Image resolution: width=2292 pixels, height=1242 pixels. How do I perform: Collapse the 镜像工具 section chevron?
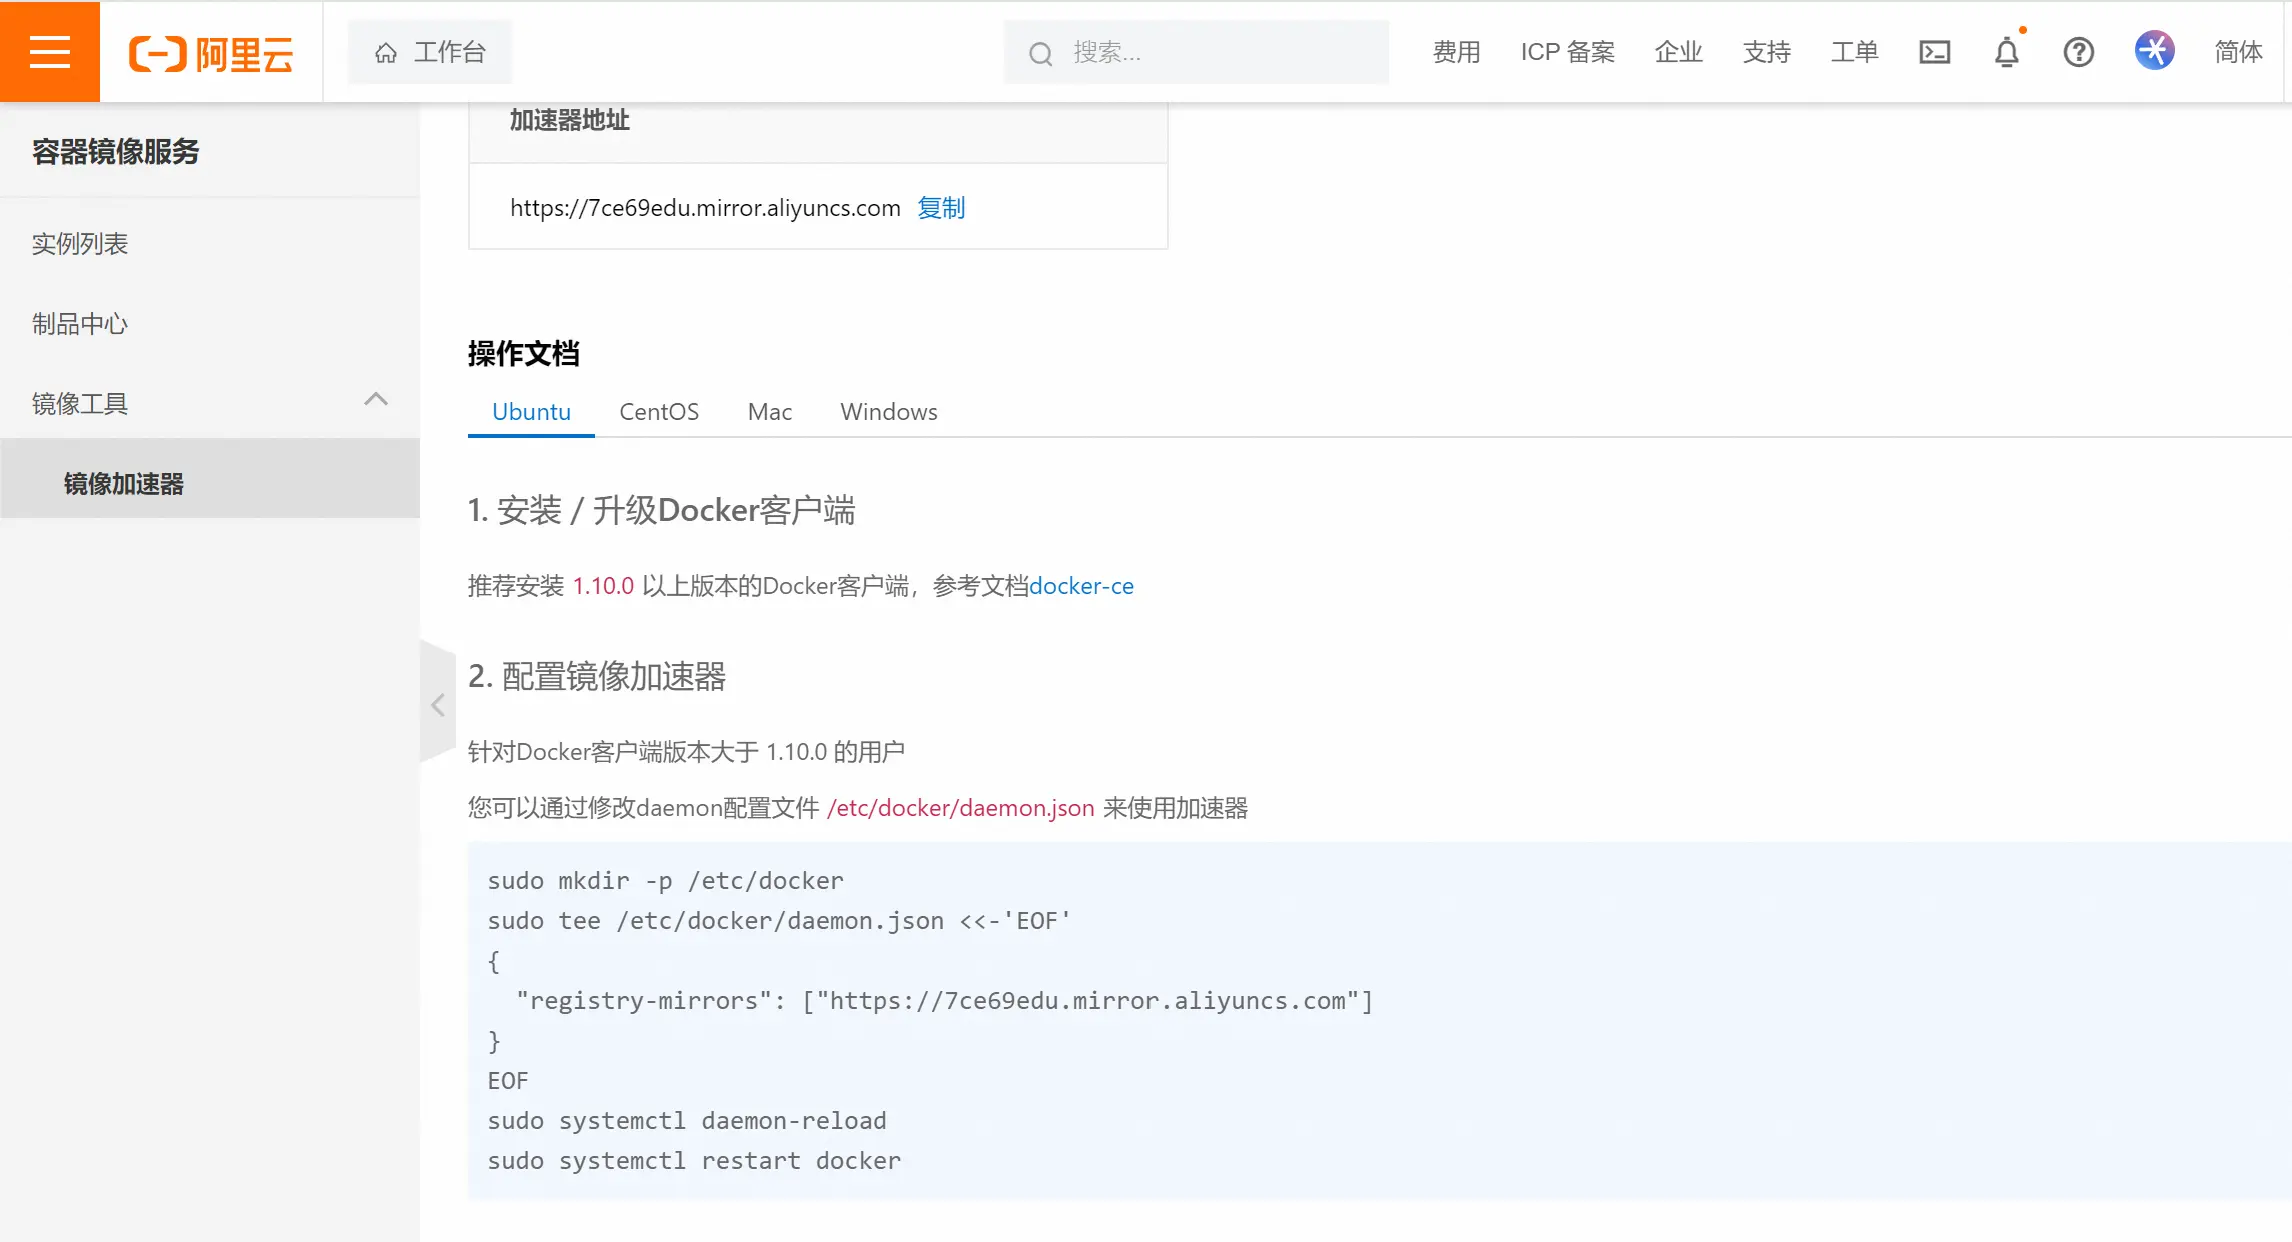coord(376,400)
